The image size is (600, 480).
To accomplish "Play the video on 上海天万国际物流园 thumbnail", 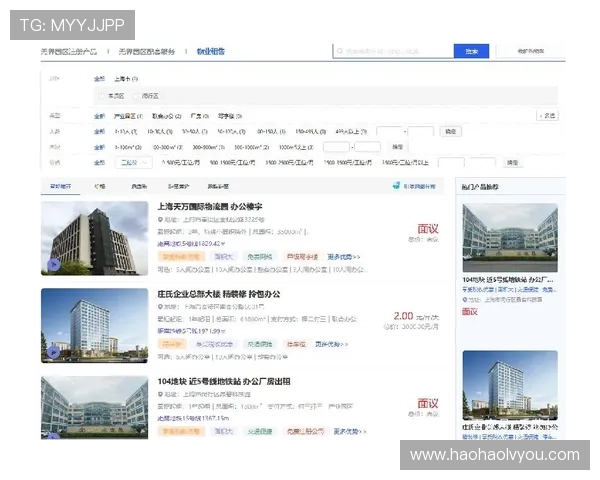I will [x=54, y=264].
